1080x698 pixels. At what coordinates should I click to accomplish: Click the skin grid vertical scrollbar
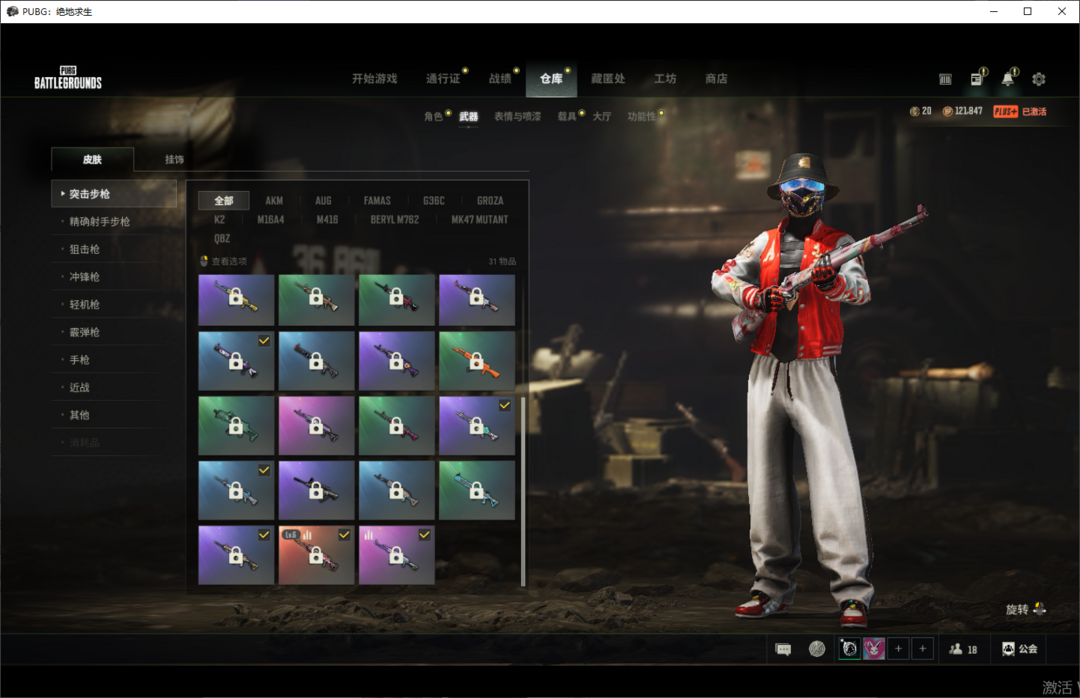(x=523, y=491)
